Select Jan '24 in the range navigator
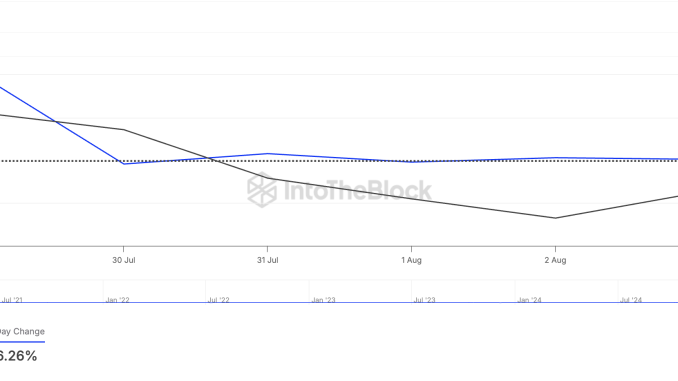The height and width of the screenshot is (381, 678). pos(529,300)
